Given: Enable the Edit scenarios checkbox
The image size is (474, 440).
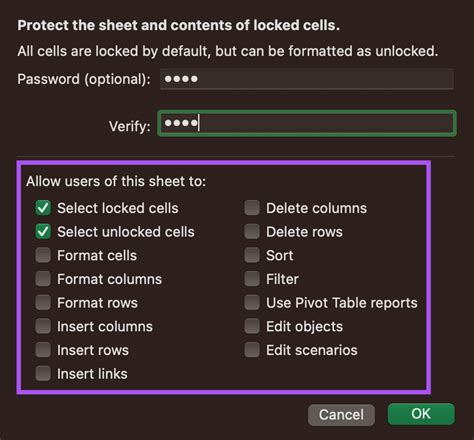Looking at the screenshot, I should (252, 350).
